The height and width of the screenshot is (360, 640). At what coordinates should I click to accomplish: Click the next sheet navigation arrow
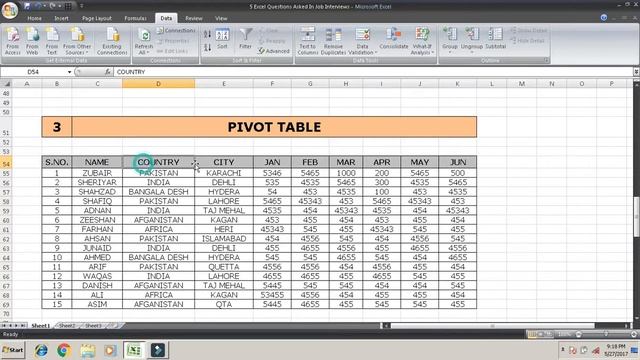pyautogui.click(x=16, y=326)
